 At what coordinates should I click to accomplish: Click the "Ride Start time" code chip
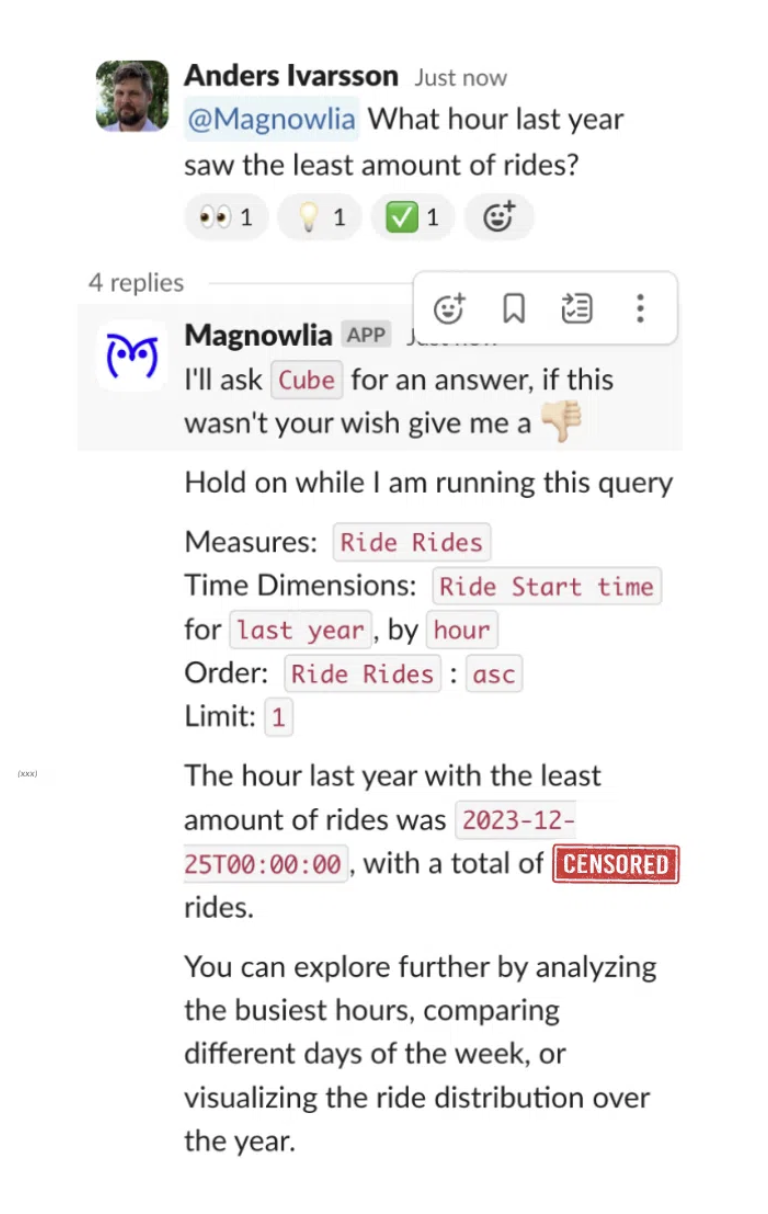click(546, 587)
